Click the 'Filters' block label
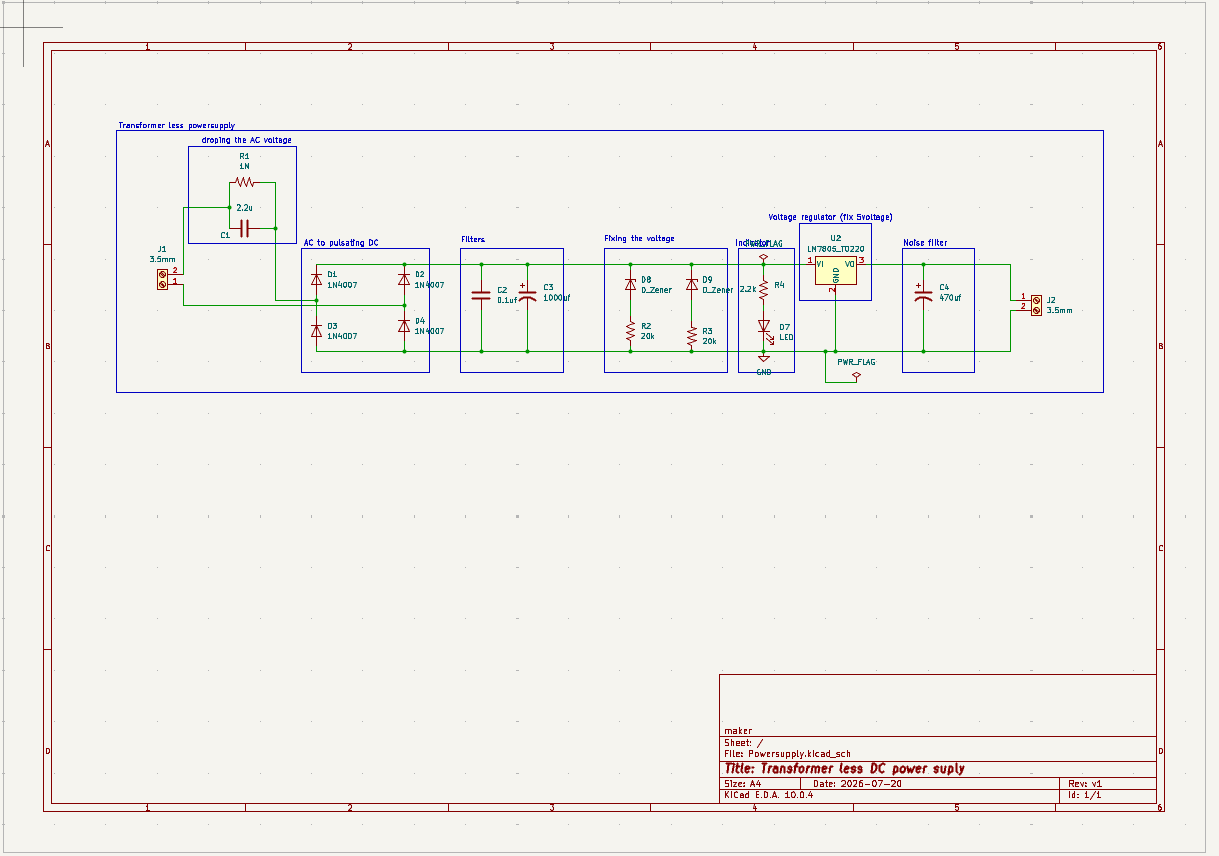Image resolution: width=1219 pixels, height=856 pixels. (473, 240)
